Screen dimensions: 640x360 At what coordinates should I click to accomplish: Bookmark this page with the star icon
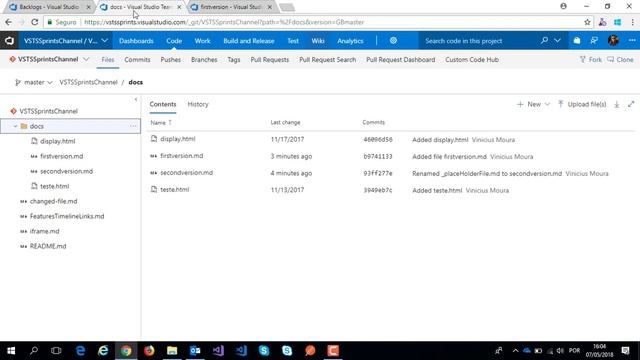point(587,22)
